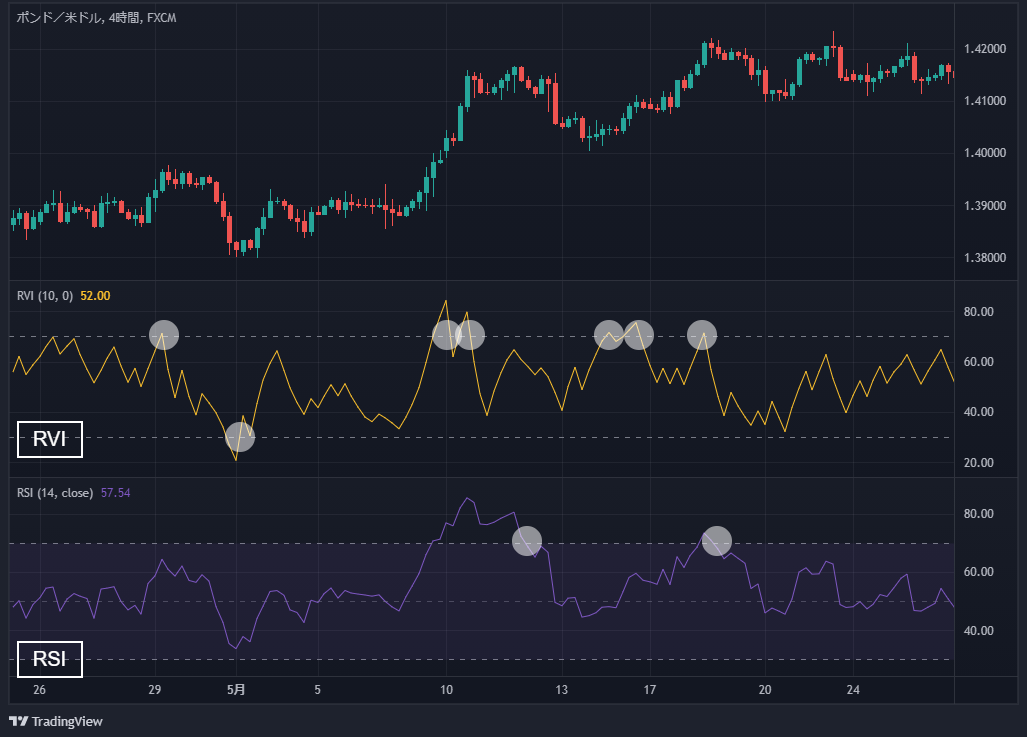This screenshot has height=737, width=1027.
Task: Select the 17 date label on time axis
Action: (x=648, y=689)
